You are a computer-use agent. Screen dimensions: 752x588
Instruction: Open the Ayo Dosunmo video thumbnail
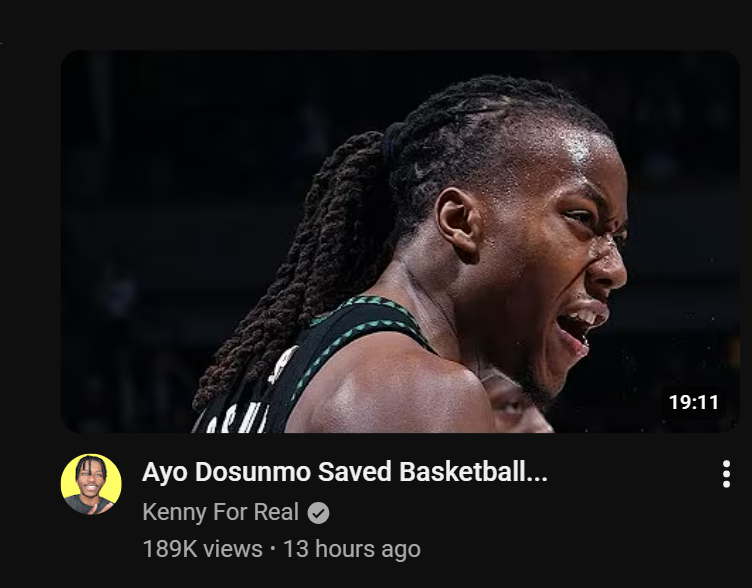tap(400, 241)
